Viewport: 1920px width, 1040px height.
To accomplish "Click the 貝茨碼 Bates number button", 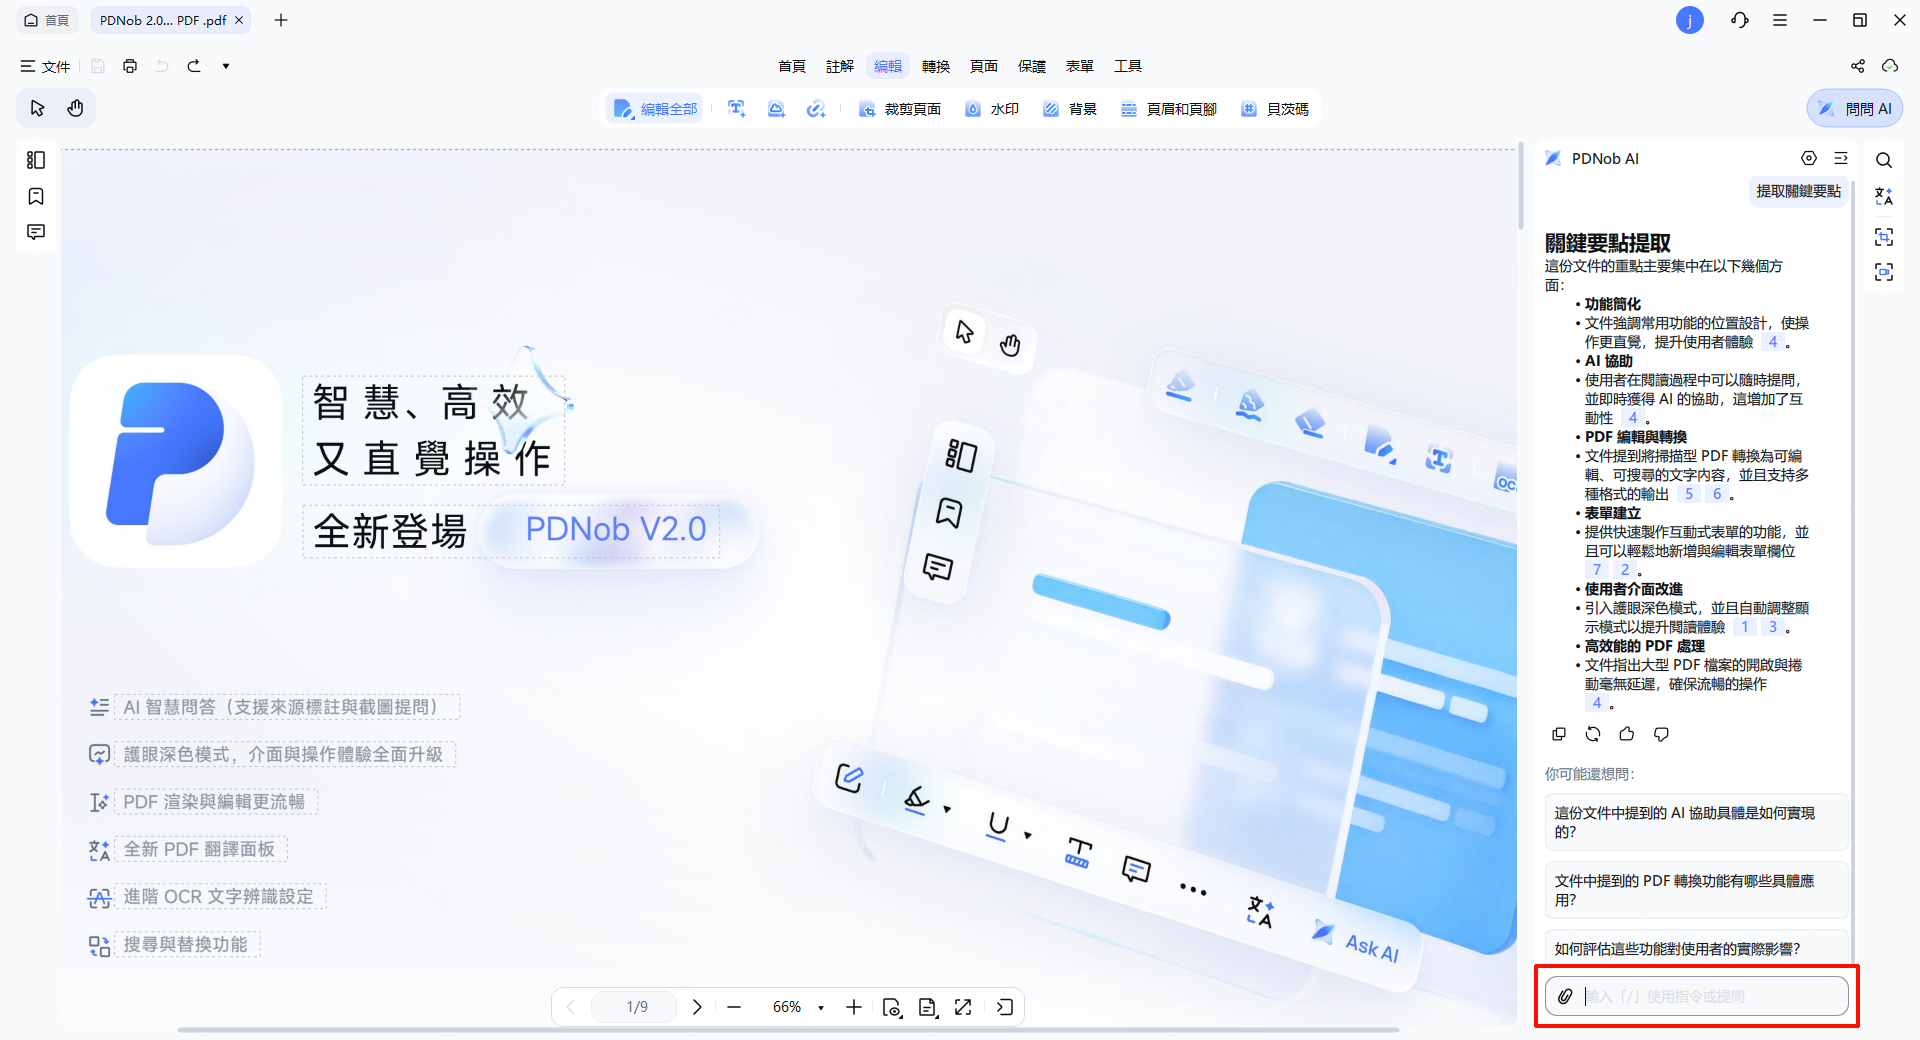I will pyautogui.click(x=1275, y=109).
